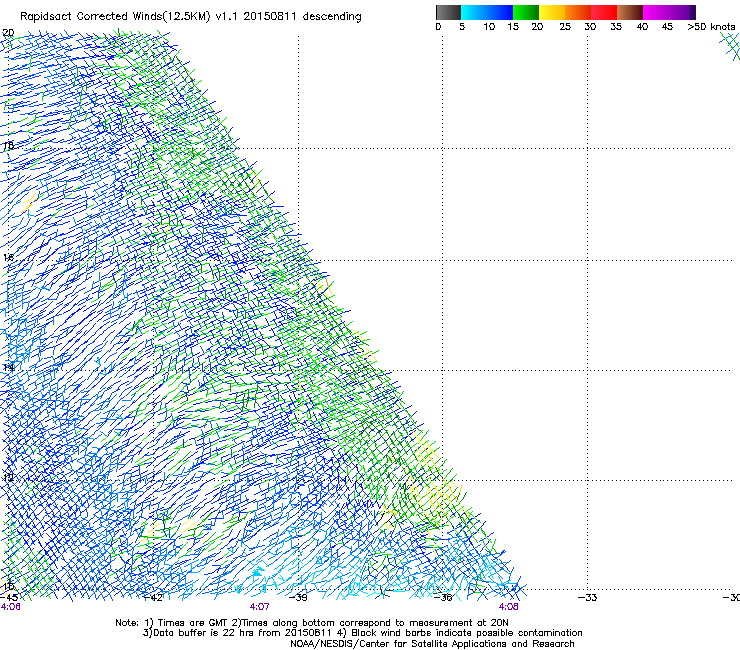740x650 pixels.
Task: Select the gray 0–5 knot legend segment
Action: [x=448, y=12]
